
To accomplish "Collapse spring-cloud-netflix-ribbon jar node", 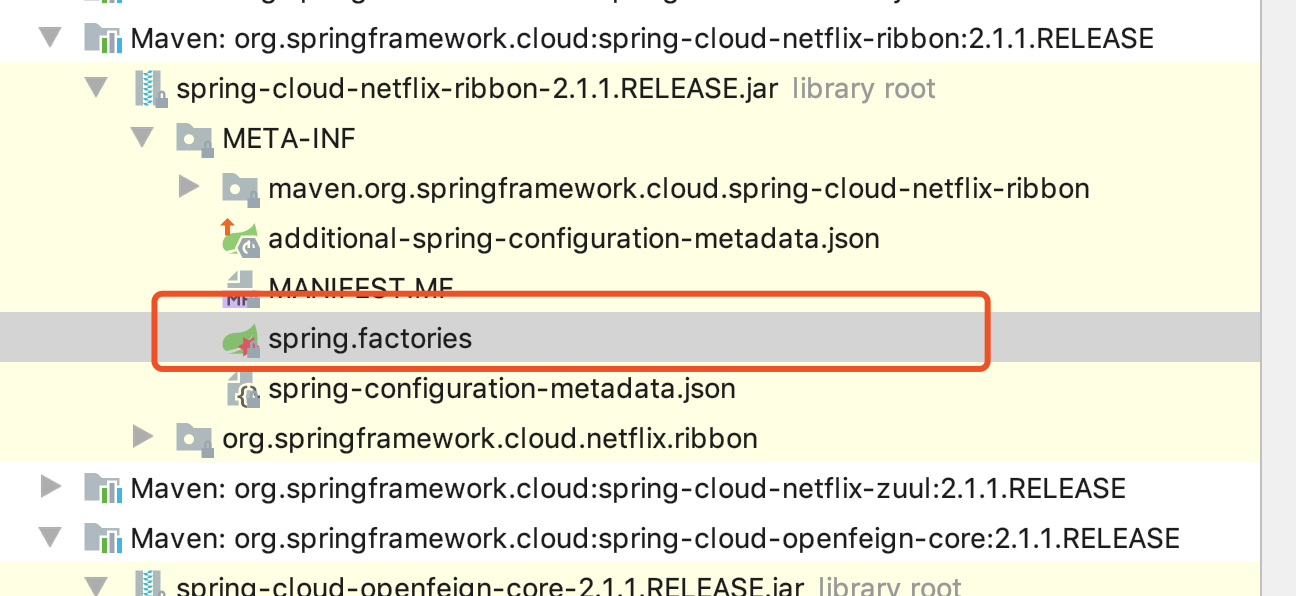I will pyautogui.click(x=95, y=88).
